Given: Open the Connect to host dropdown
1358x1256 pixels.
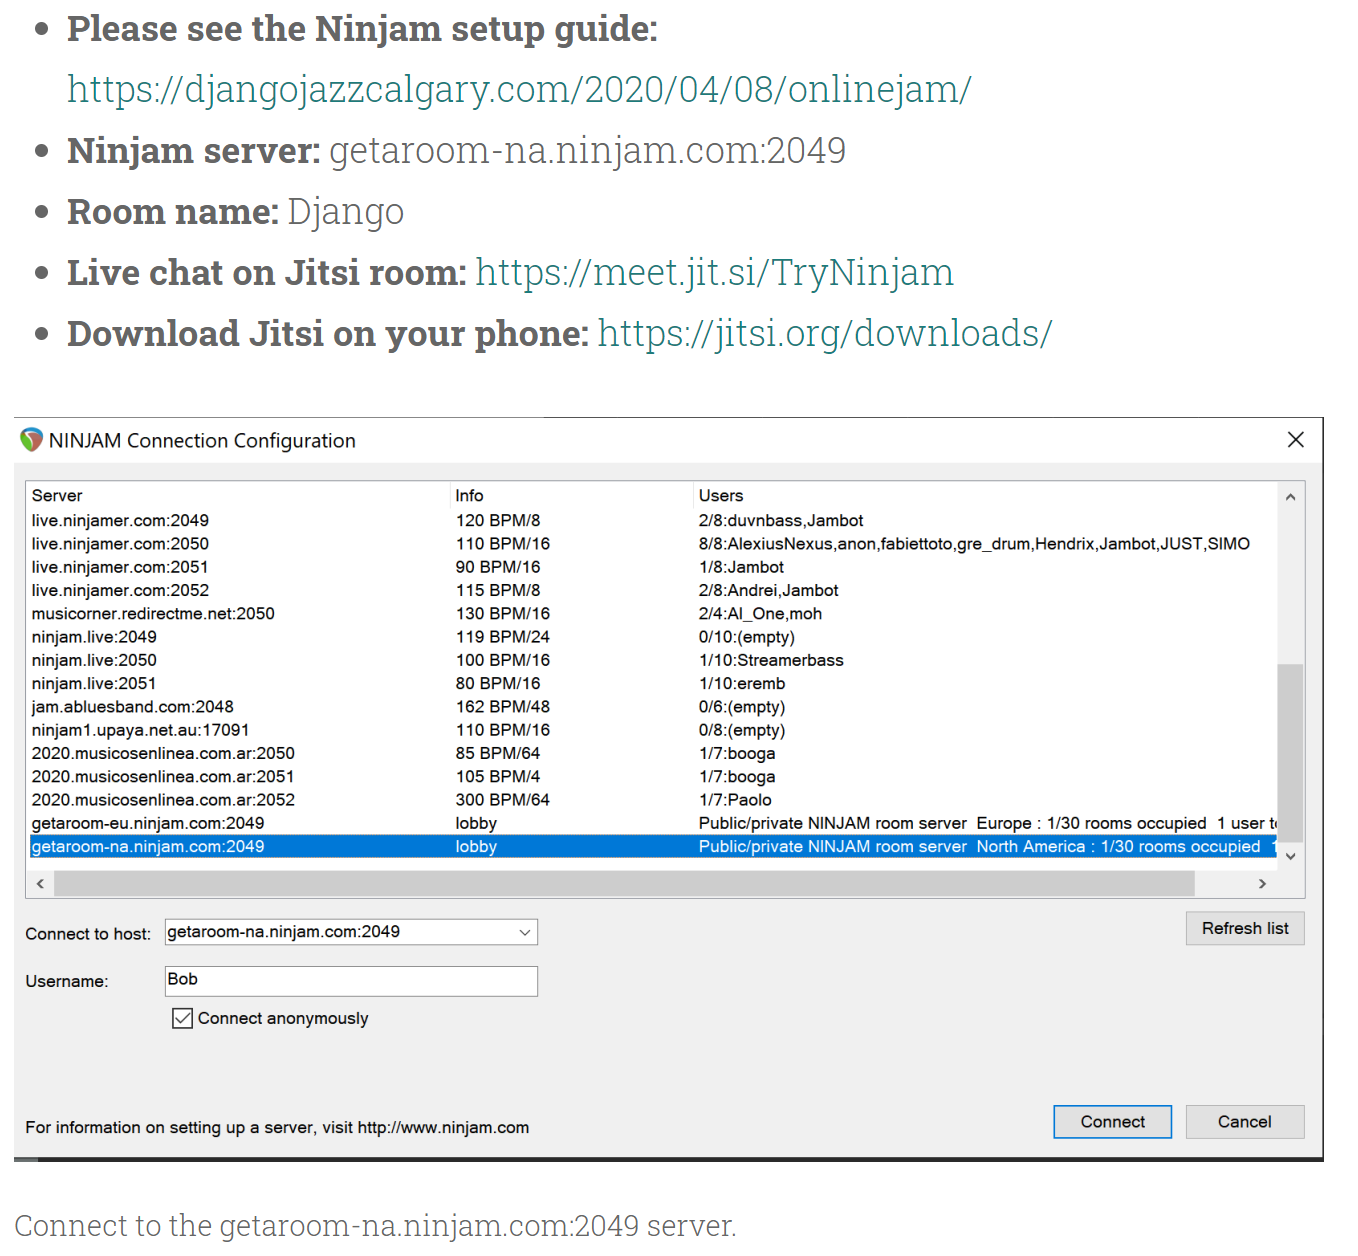Looking at the screenshot, I should 524,932.
